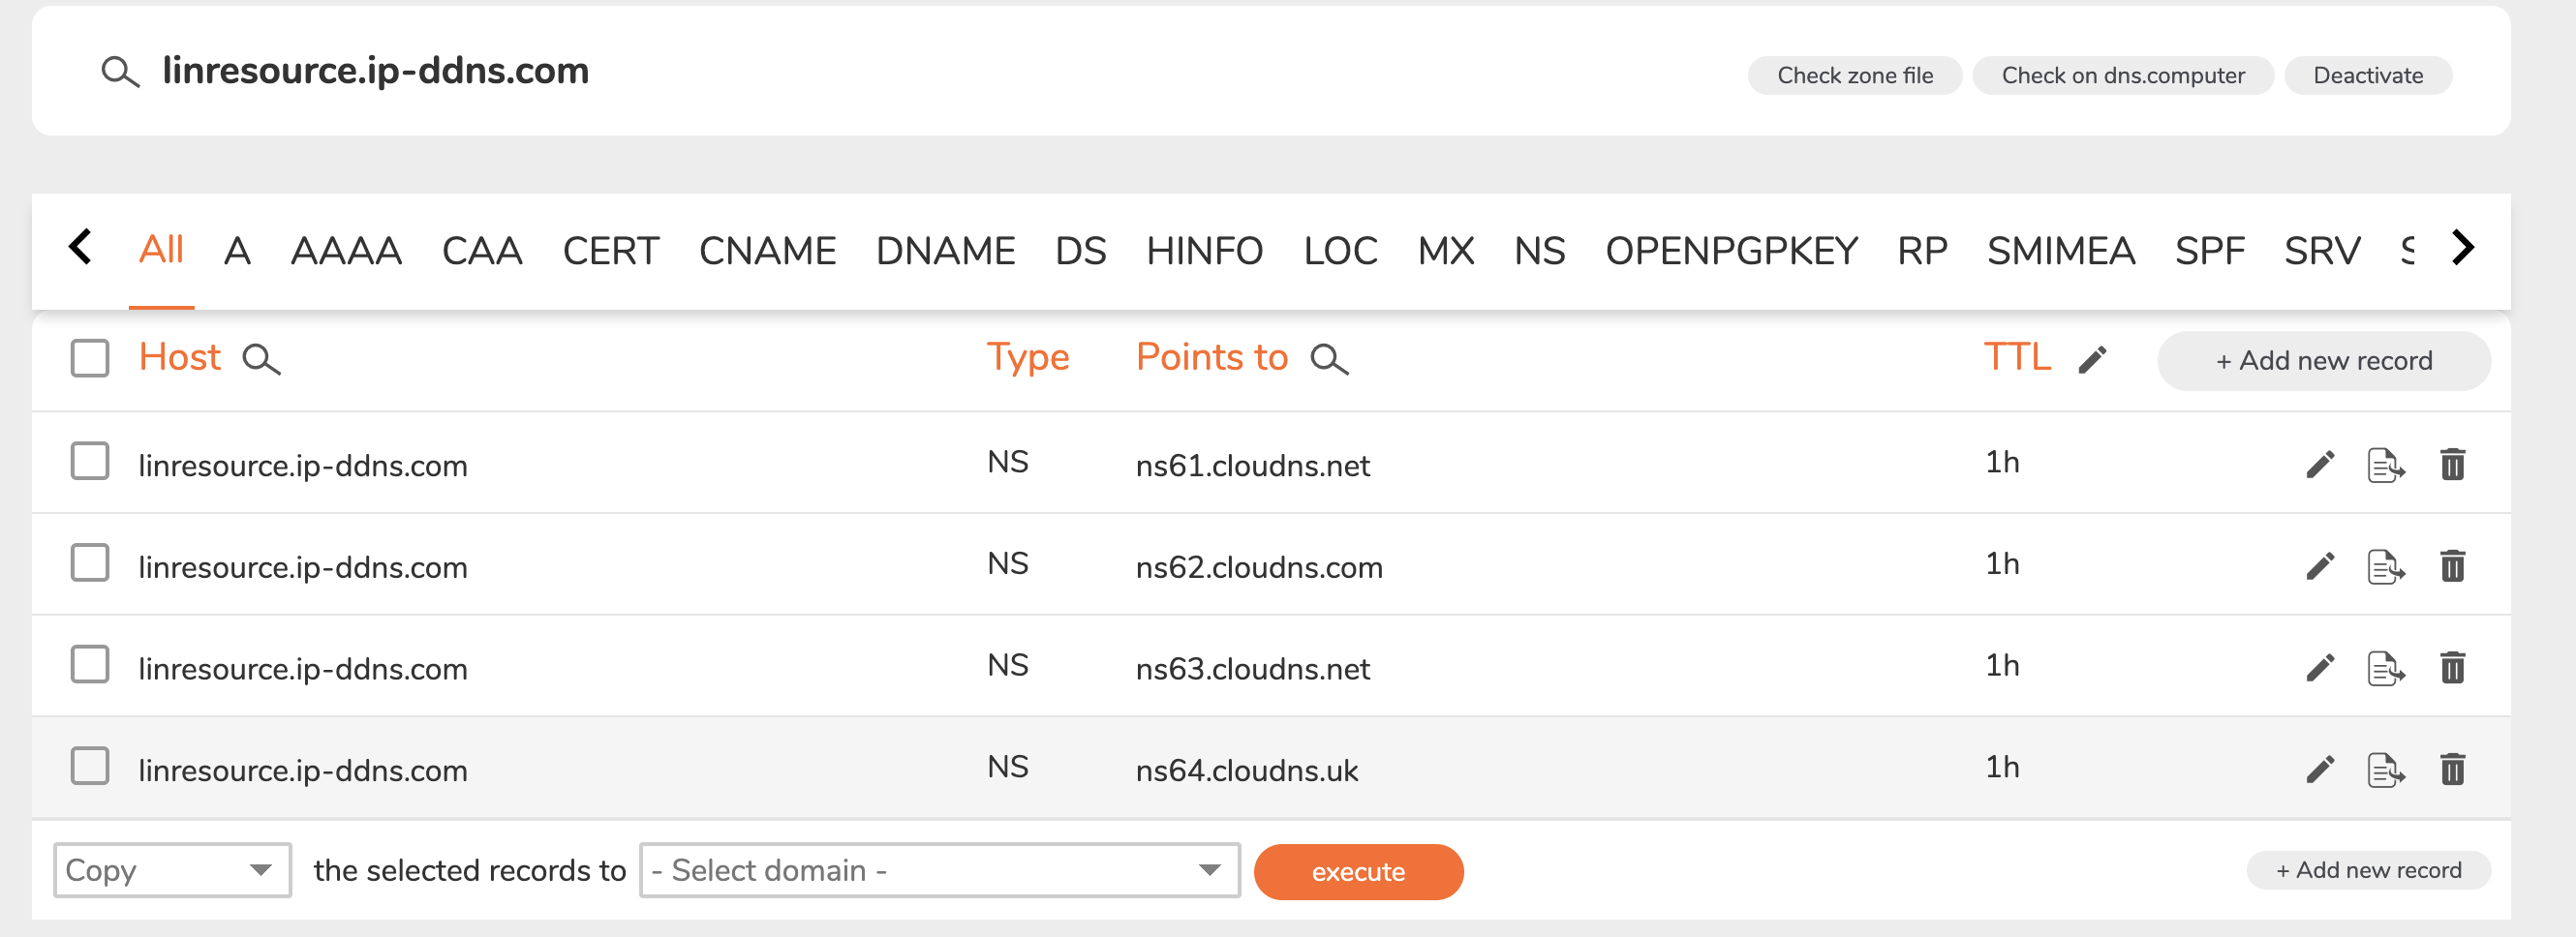Click the 1h TTL for ns61.cloudns.net

[x=2002, y=463]
